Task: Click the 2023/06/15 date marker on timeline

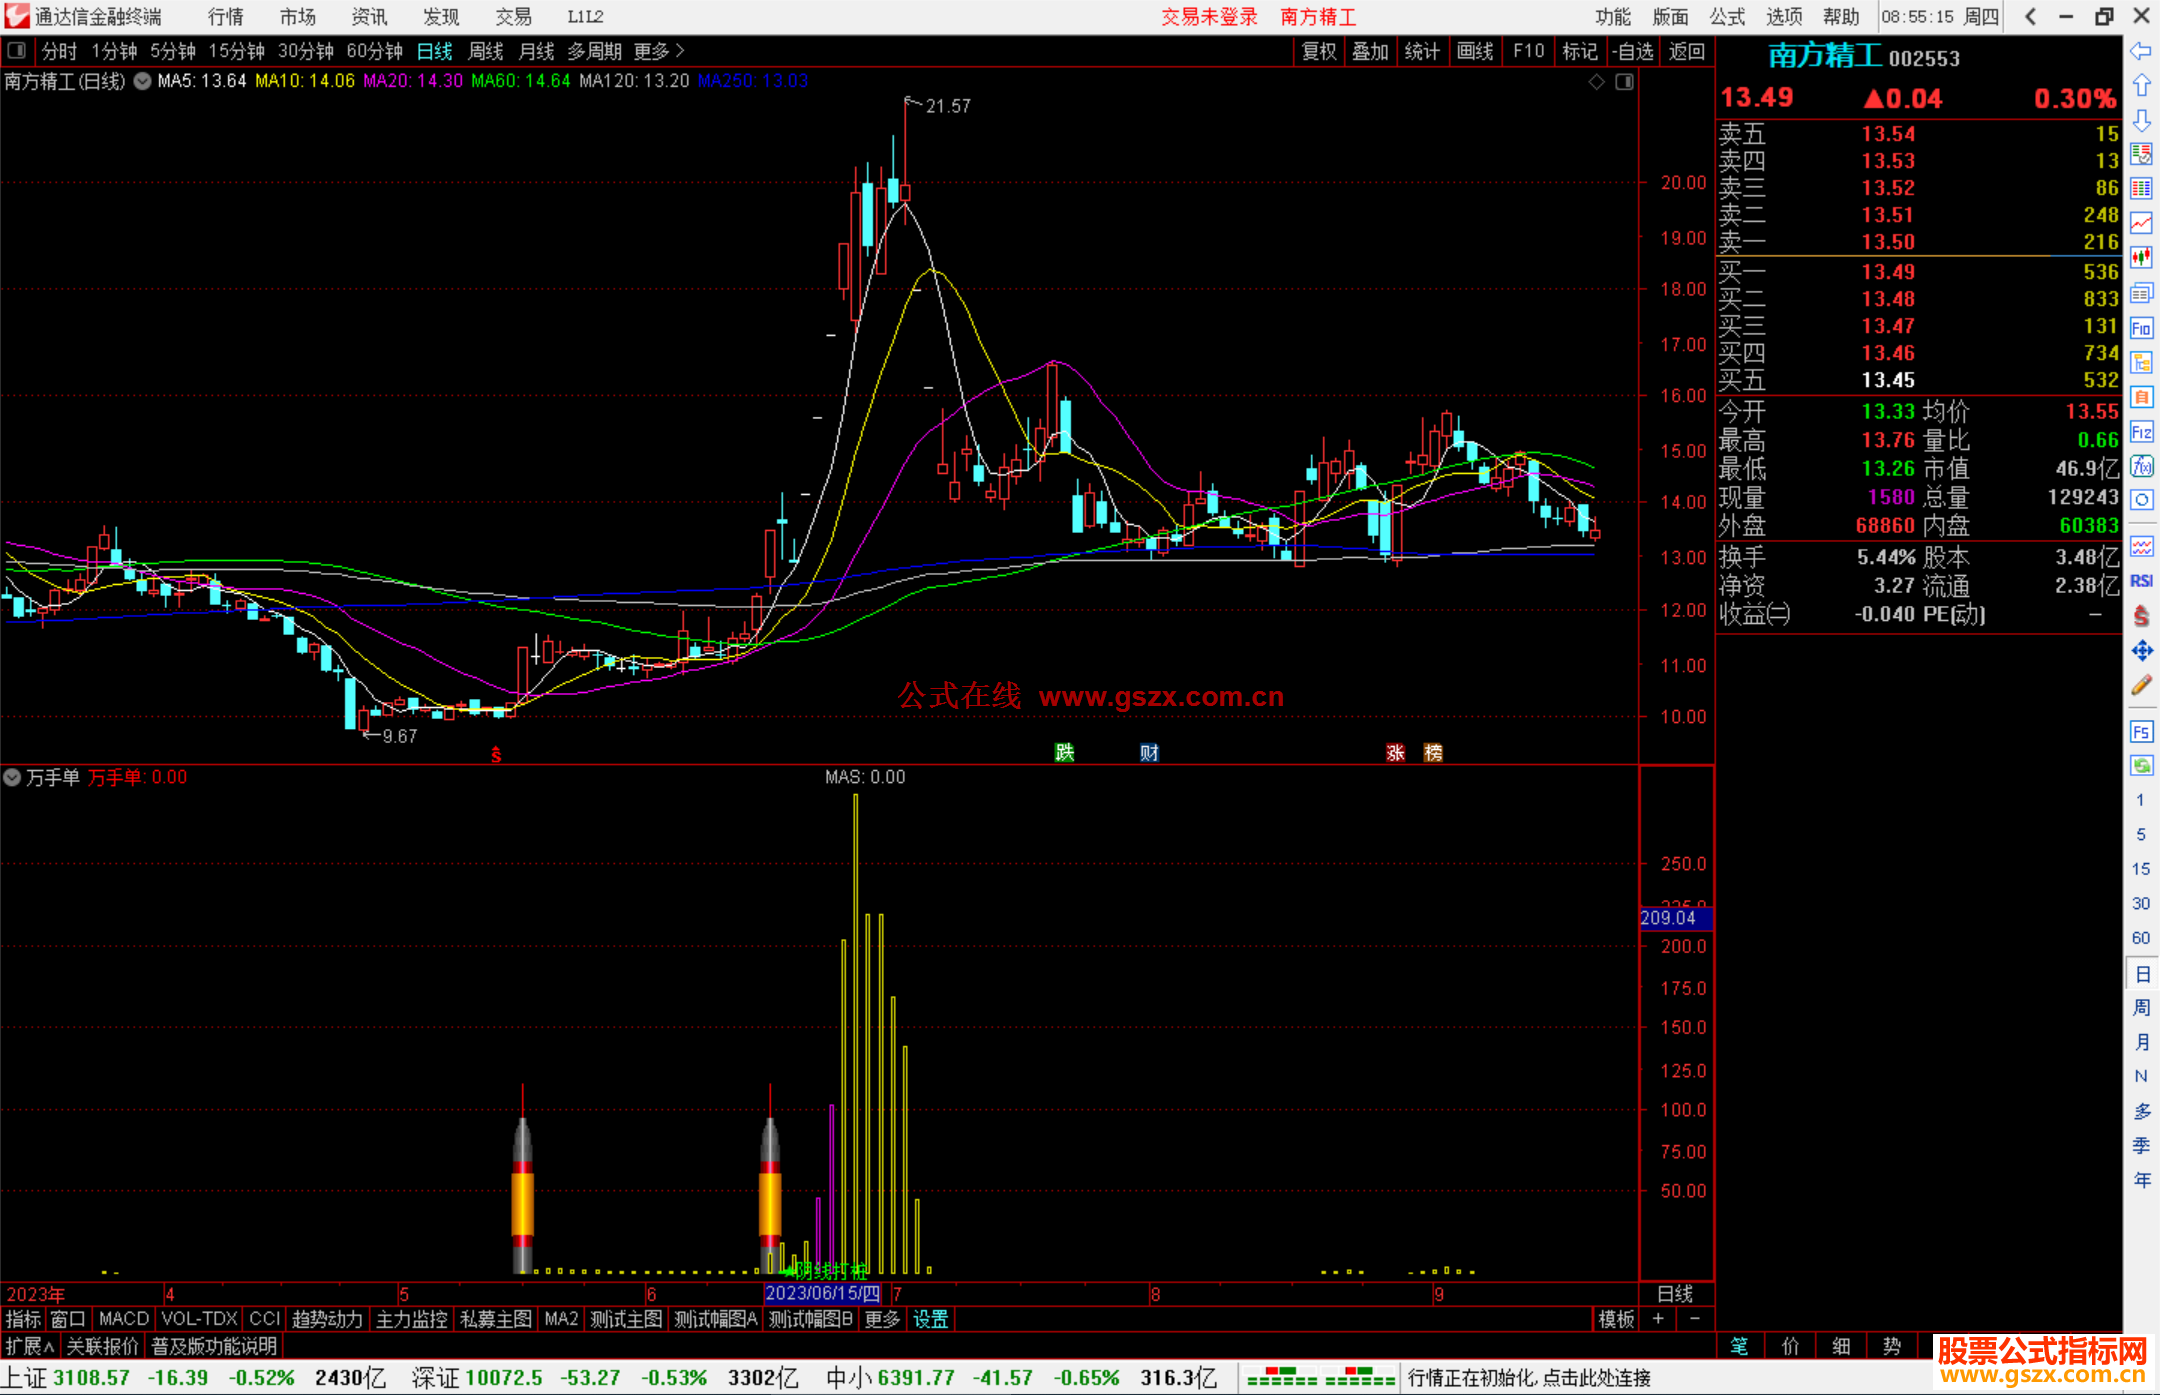Action: coord(822,1293)
